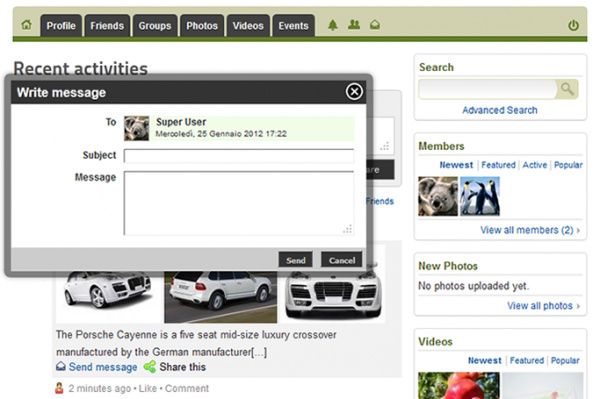Switch to the Groups tab
This screenshot has height=399, width=600.
tap(155, 26)
